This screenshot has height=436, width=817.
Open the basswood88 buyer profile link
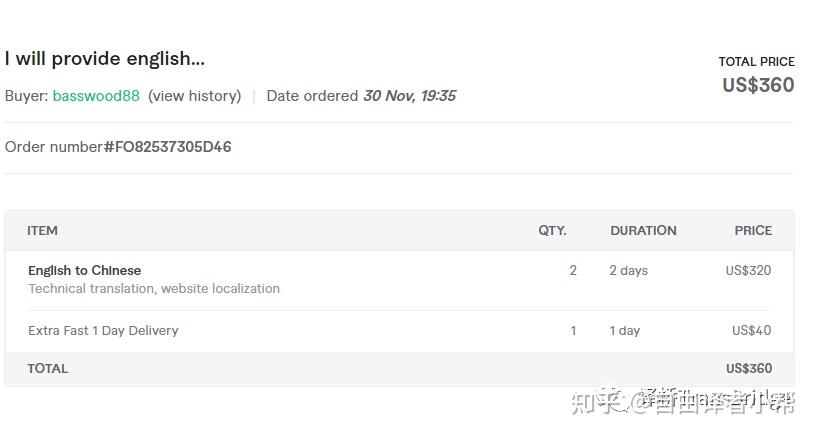pos(96,96)
